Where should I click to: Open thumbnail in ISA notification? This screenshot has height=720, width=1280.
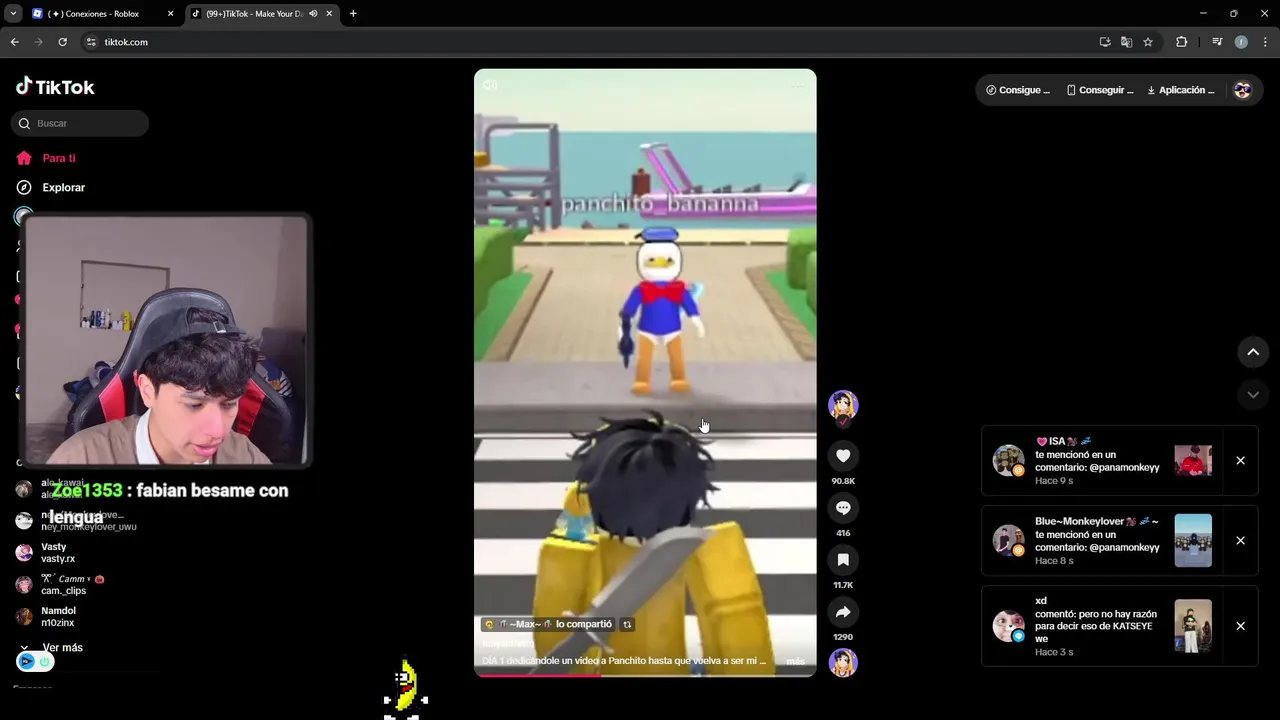coord(1193,460)
